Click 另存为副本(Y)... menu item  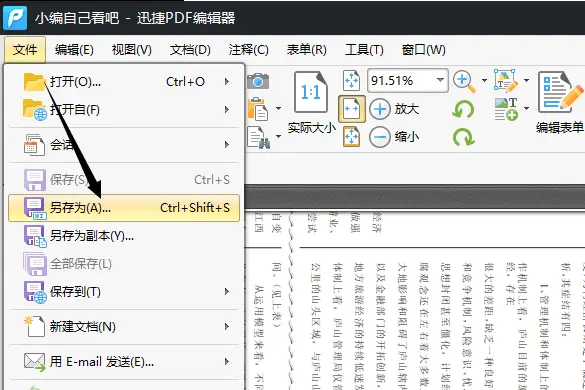(x=124, y=235)
